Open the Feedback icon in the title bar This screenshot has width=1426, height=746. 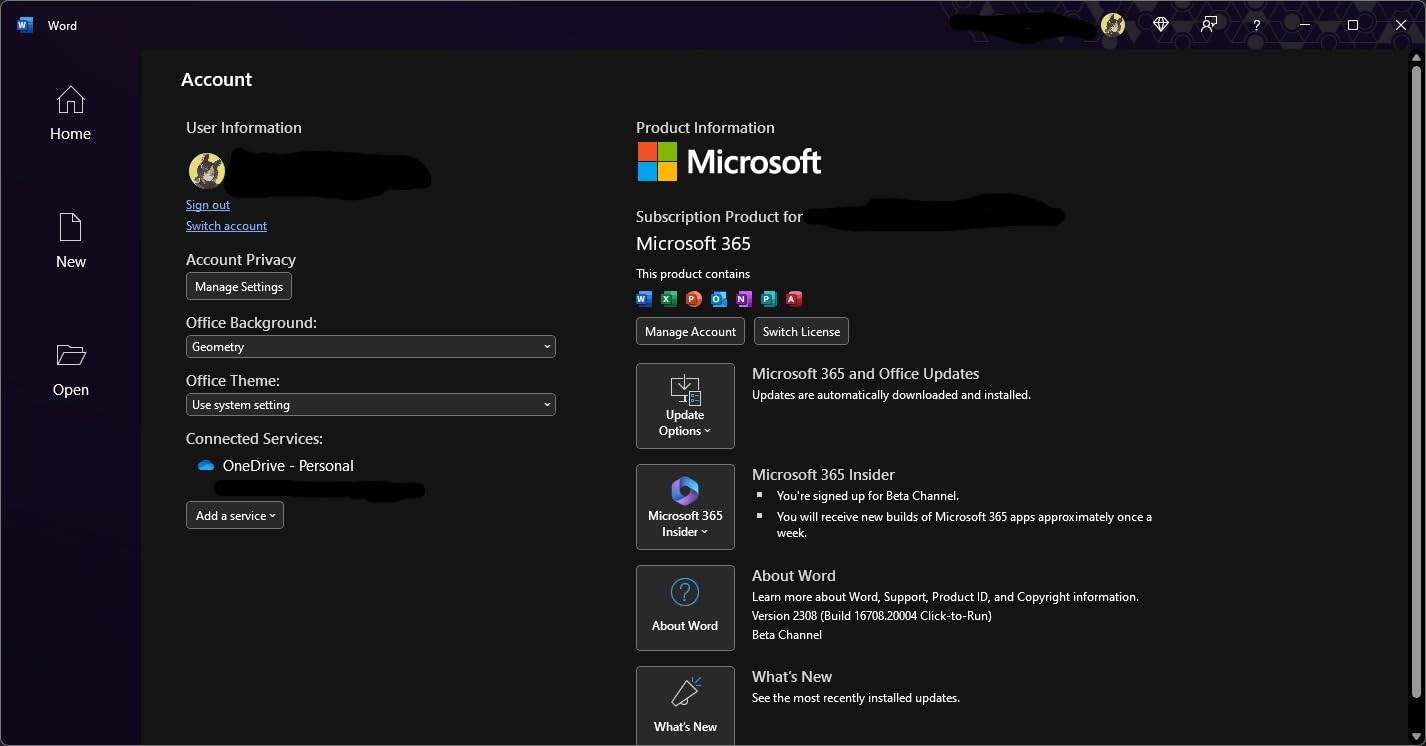(x=1208, y=24)
